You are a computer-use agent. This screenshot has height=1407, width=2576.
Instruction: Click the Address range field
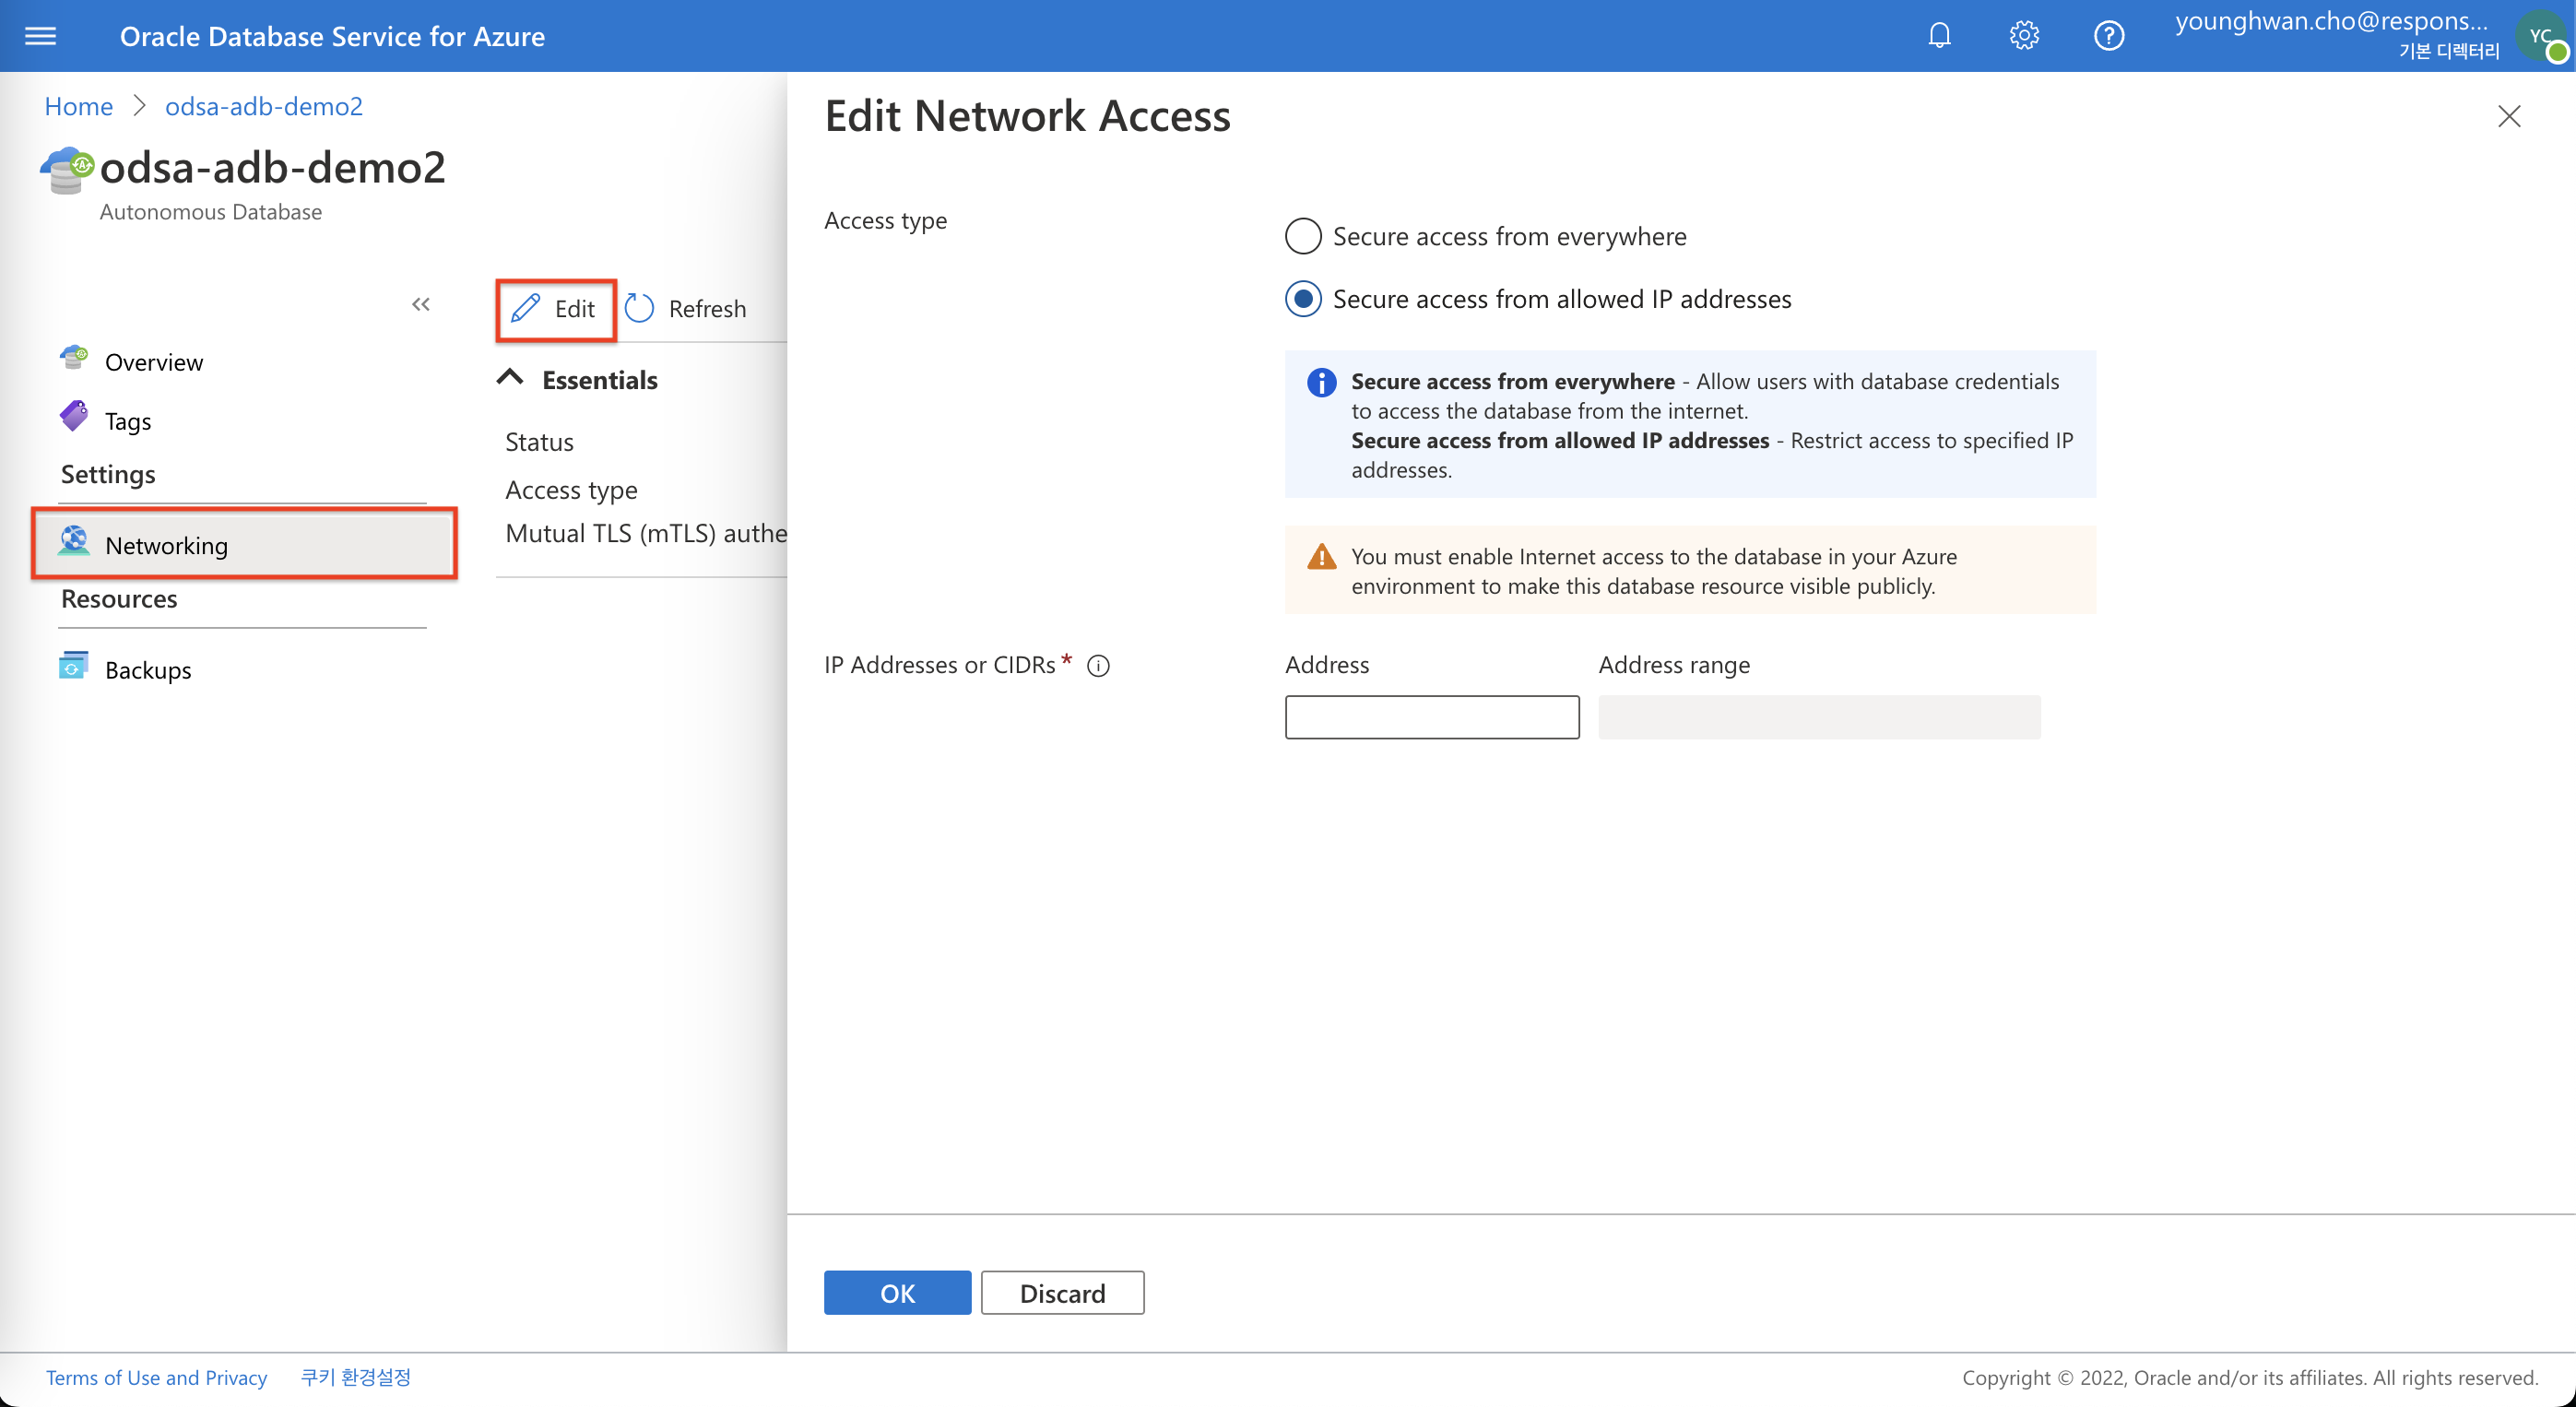coord(1819,717)
